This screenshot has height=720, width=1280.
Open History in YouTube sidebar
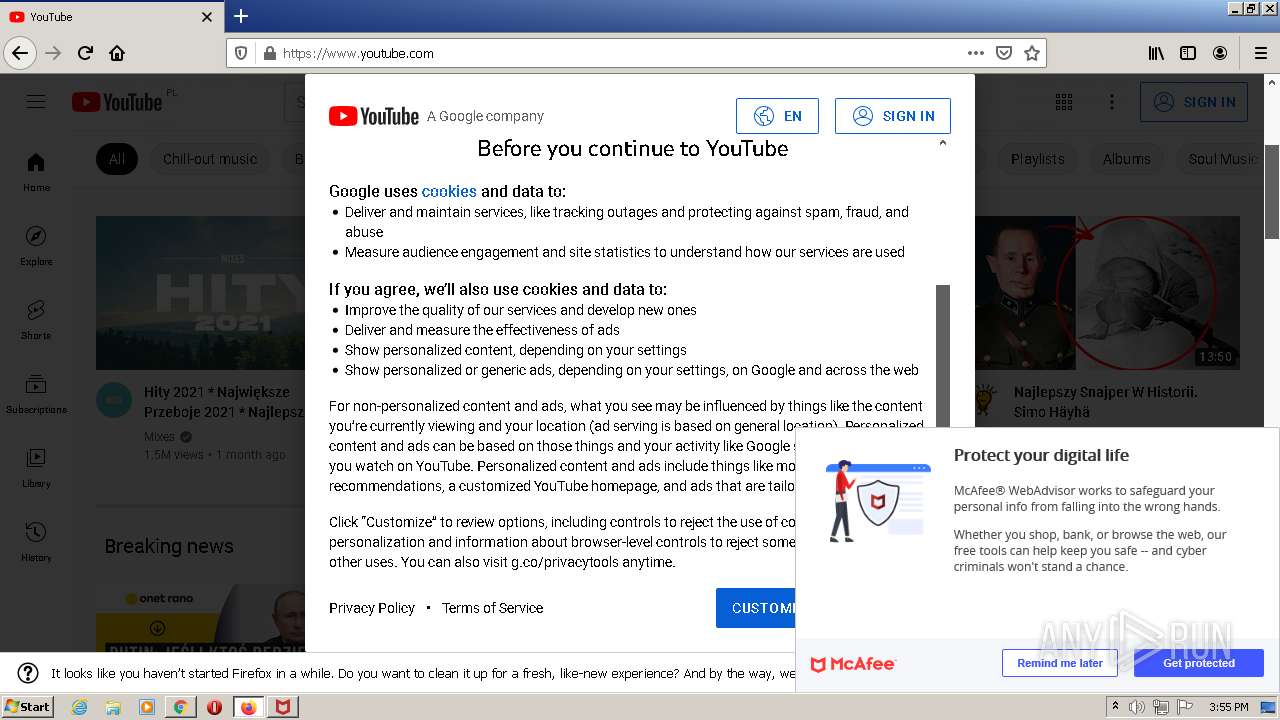click(x=36, y=542)
